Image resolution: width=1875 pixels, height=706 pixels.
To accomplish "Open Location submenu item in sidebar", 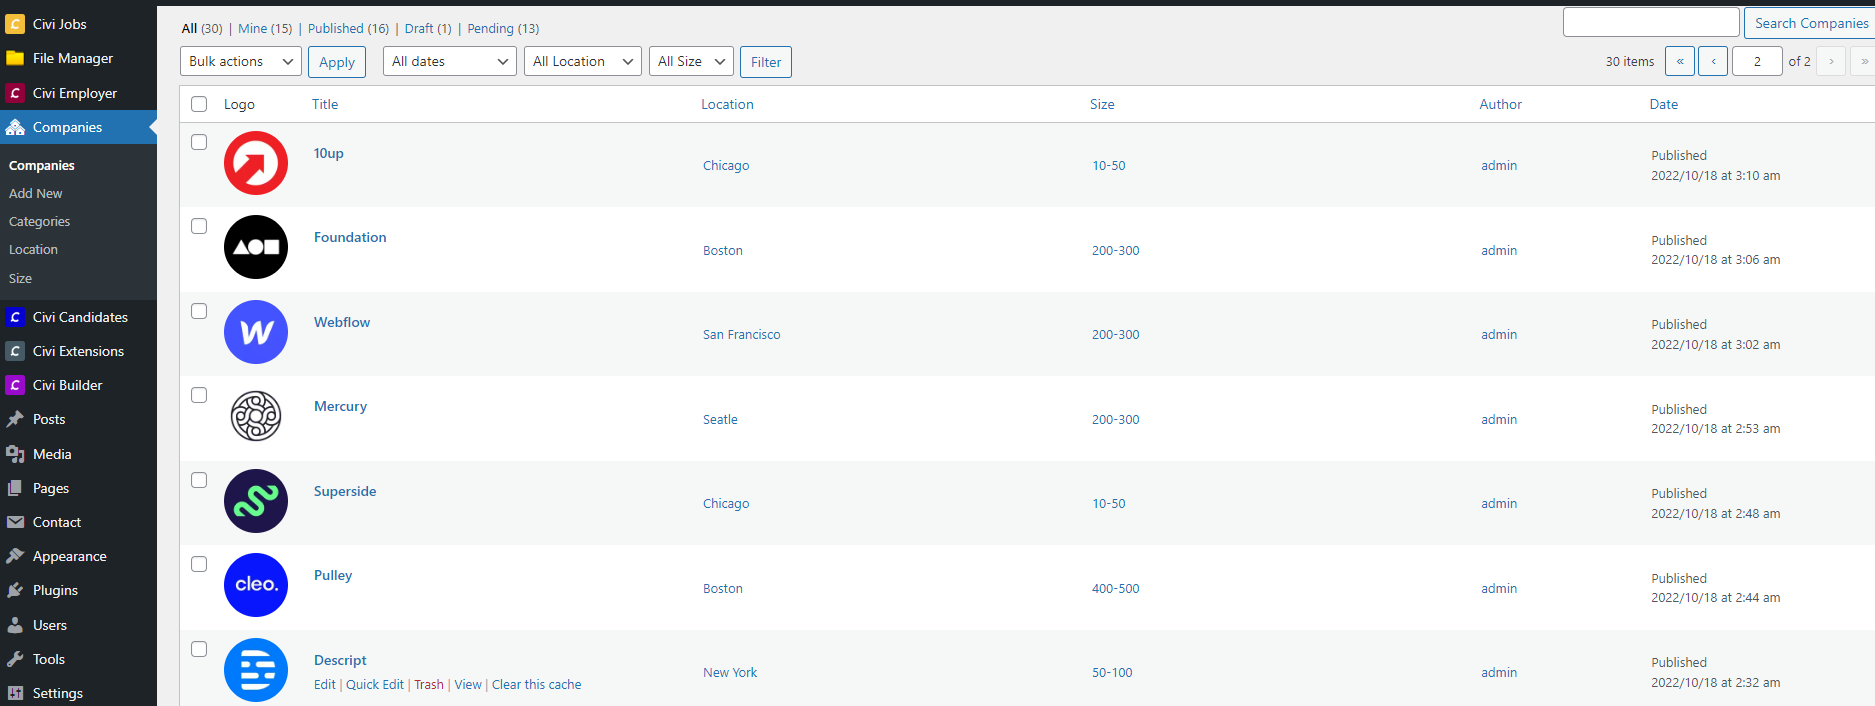I will 33,249.
